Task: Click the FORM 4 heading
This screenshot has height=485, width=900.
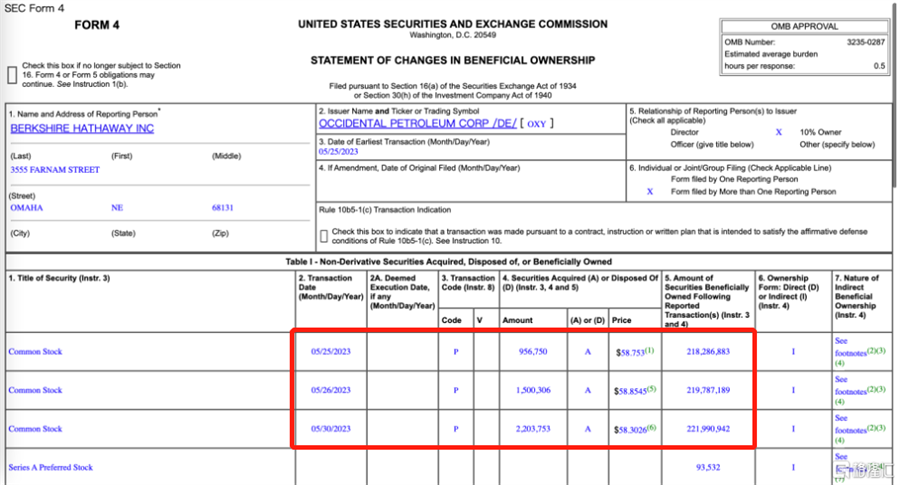Action: (x=97, y=25)
